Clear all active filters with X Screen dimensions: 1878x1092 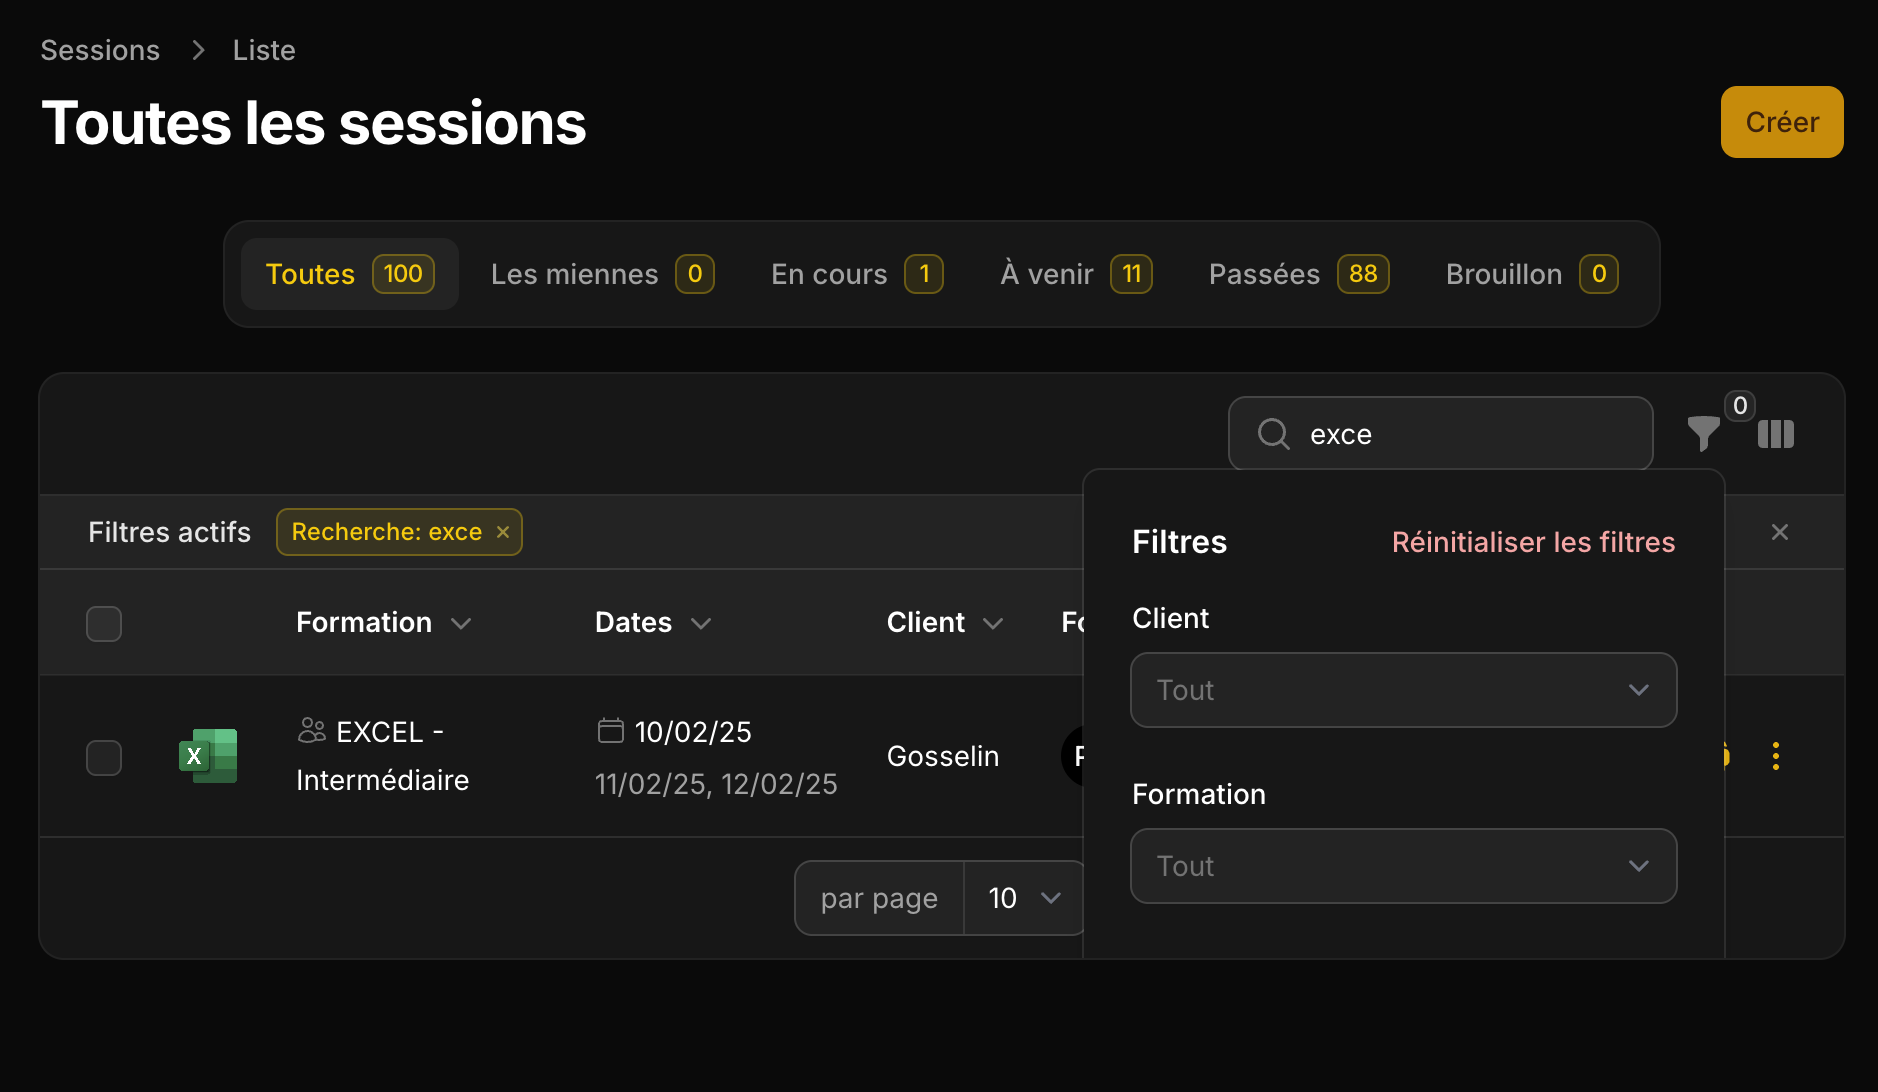(1779, 532)
